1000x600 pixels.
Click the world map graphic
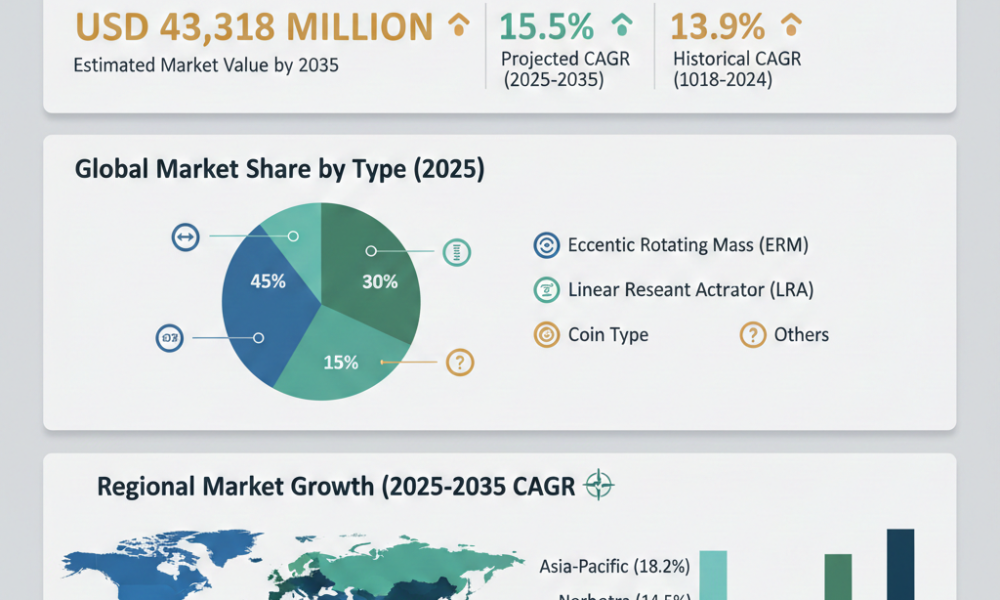point(293,565)
